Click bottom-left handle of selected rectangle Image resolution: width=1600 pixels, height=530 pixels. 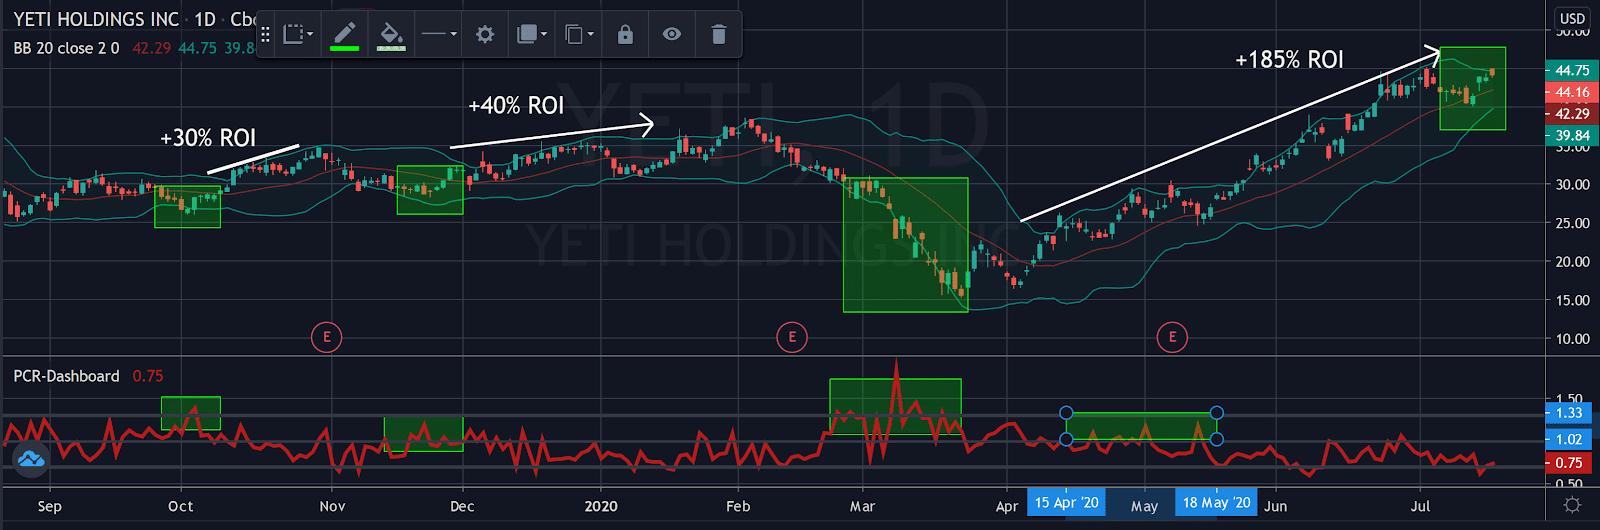pos(1066,439)
